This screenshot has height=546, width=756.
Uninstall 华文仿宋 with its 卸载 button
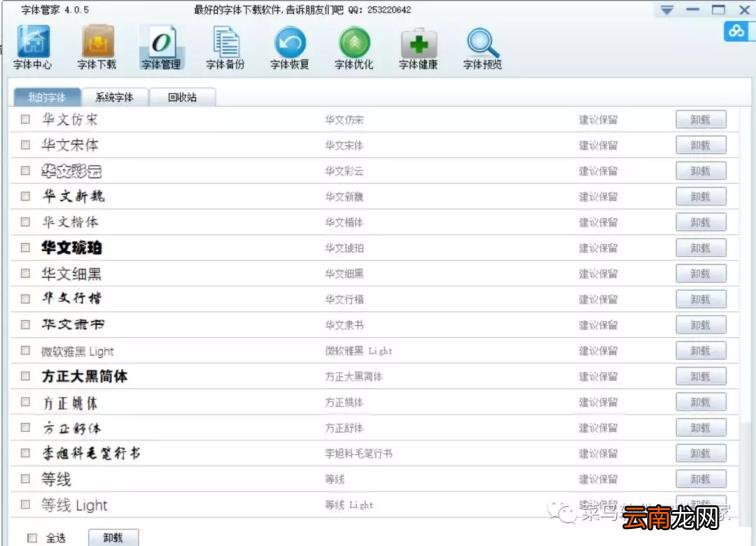701,120
